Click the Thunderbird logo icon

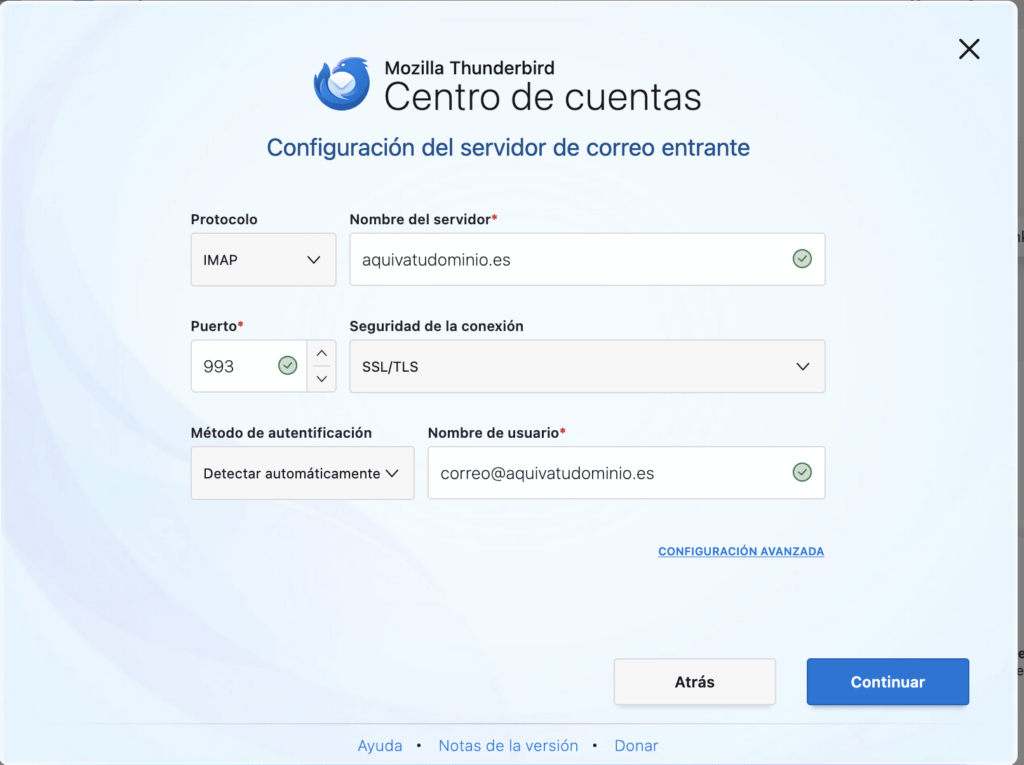coord(342,84)
